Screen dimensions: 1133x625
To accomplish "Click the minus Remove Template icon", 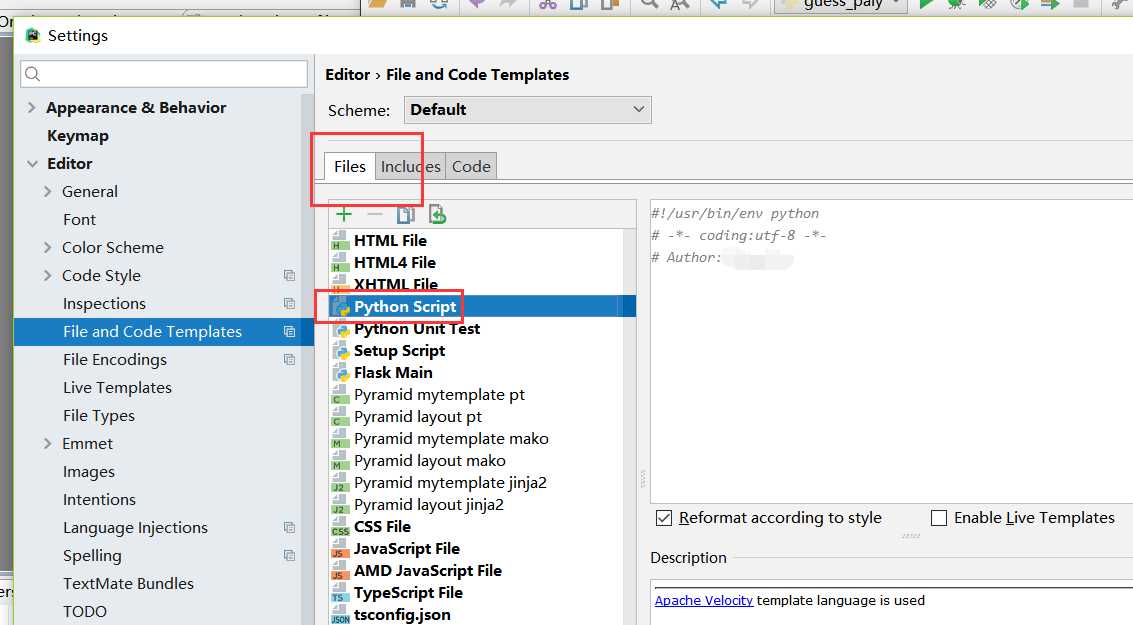I will point(374,215).
